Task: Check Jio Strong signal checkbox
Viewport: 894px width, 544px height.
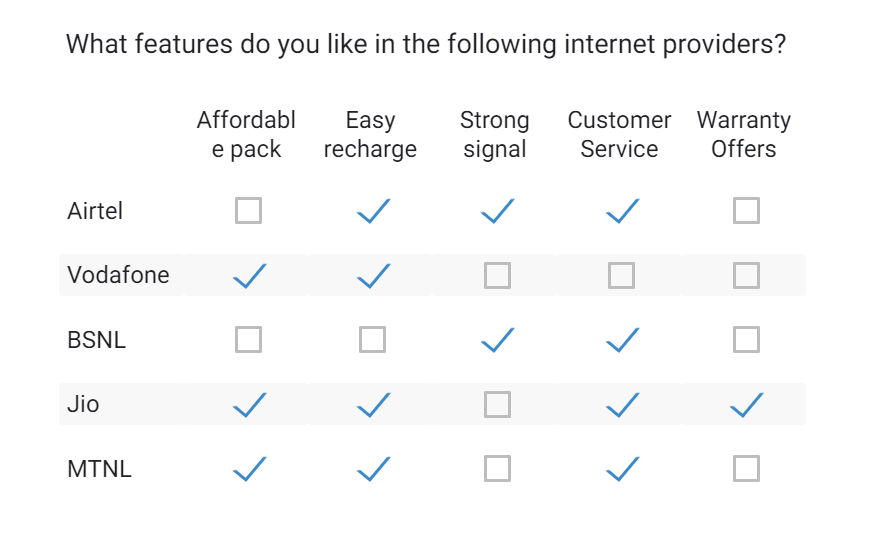Action: click(x=497, y=405)
